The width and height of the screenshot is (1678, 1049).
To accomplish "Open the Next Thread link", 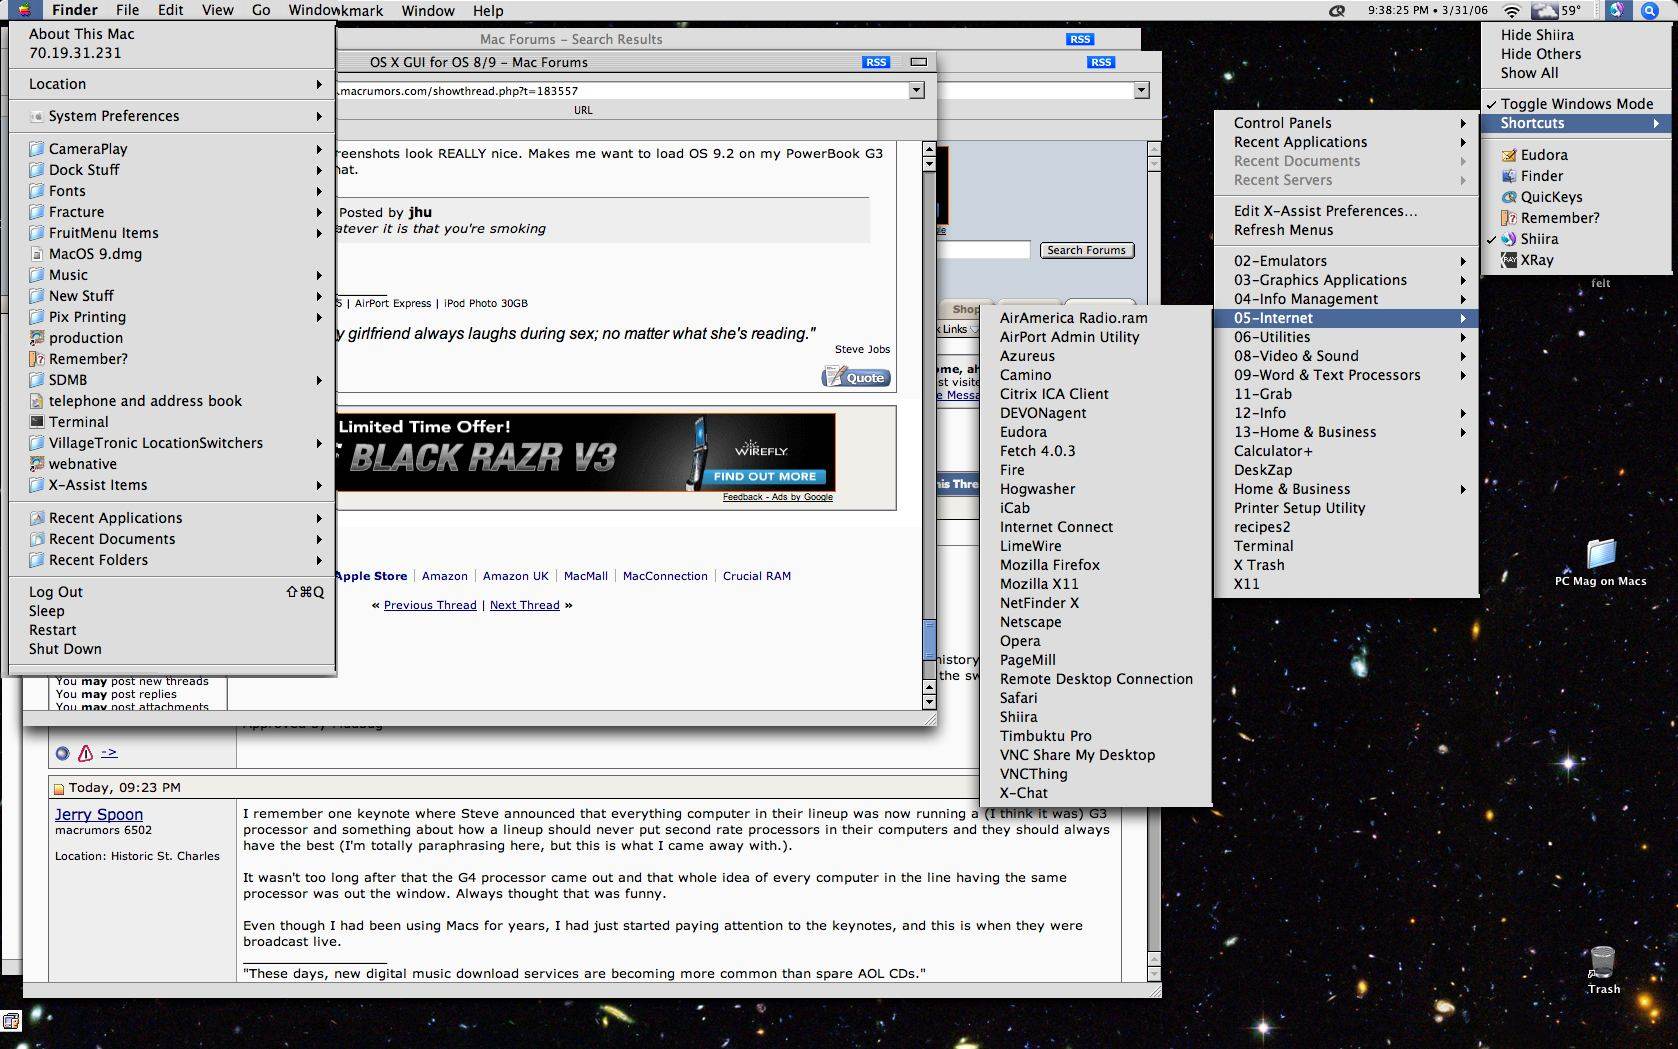I will click(x=525, y=605).
